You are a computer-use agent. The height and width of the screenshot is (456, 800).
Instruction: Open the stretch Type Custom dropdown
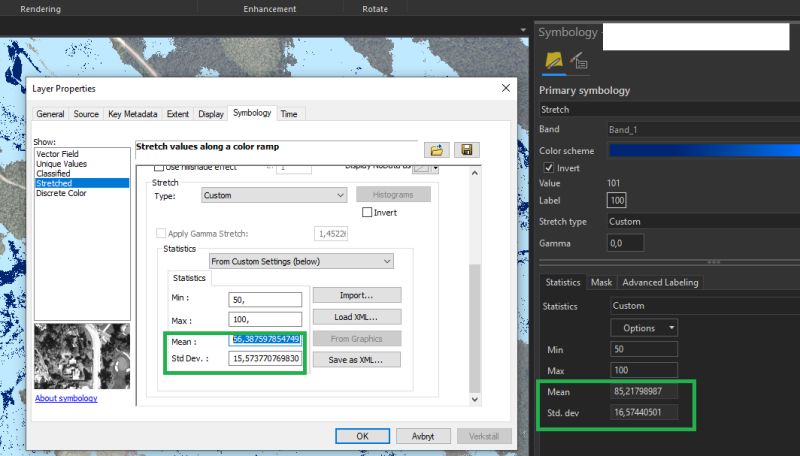274,195
